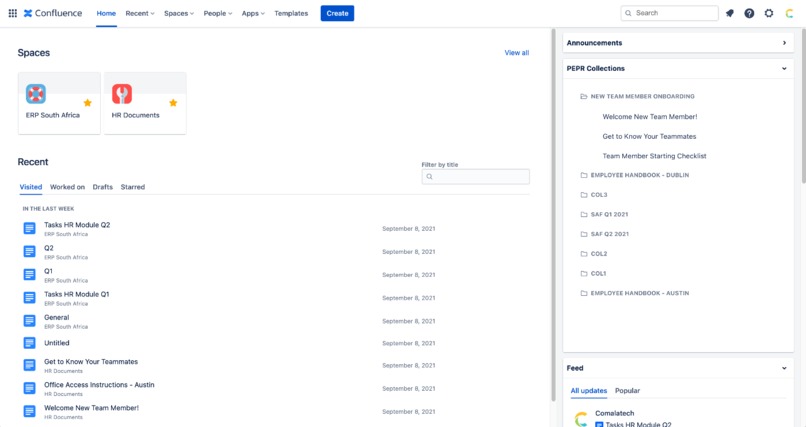The width and height of the screenshot is (806, 427).
Task: Click folder icon of SAF Q1 2021
Action: [583, 214]
